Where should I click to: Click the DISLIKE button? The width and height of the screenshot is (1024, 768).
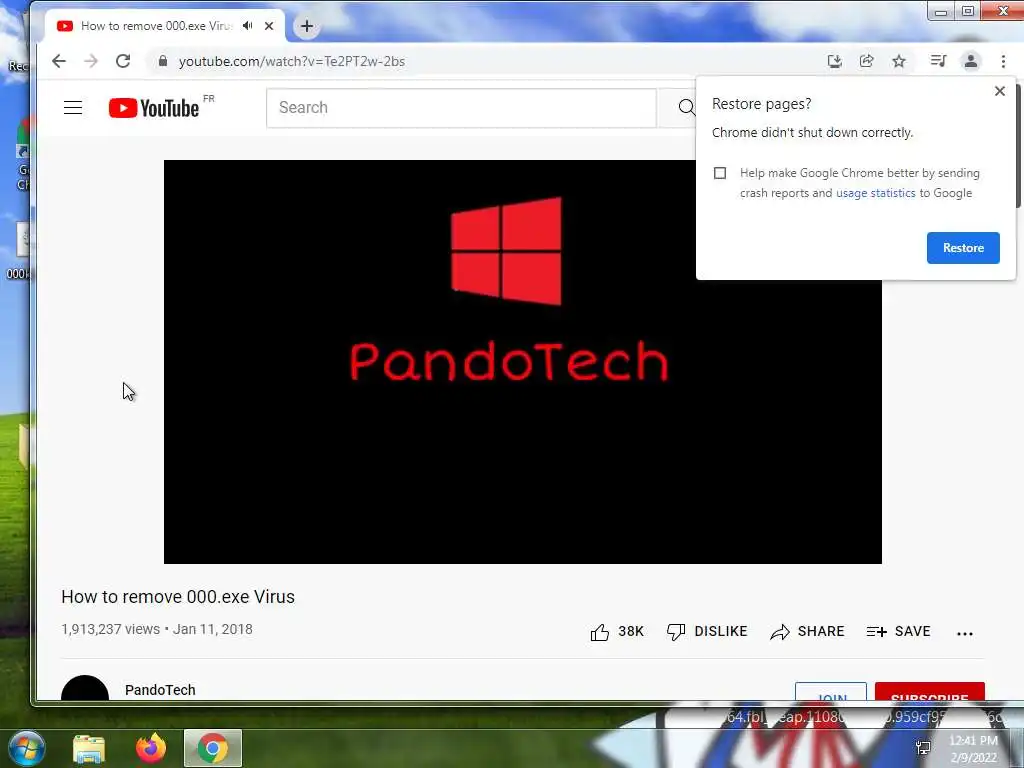tap(707, 632)
